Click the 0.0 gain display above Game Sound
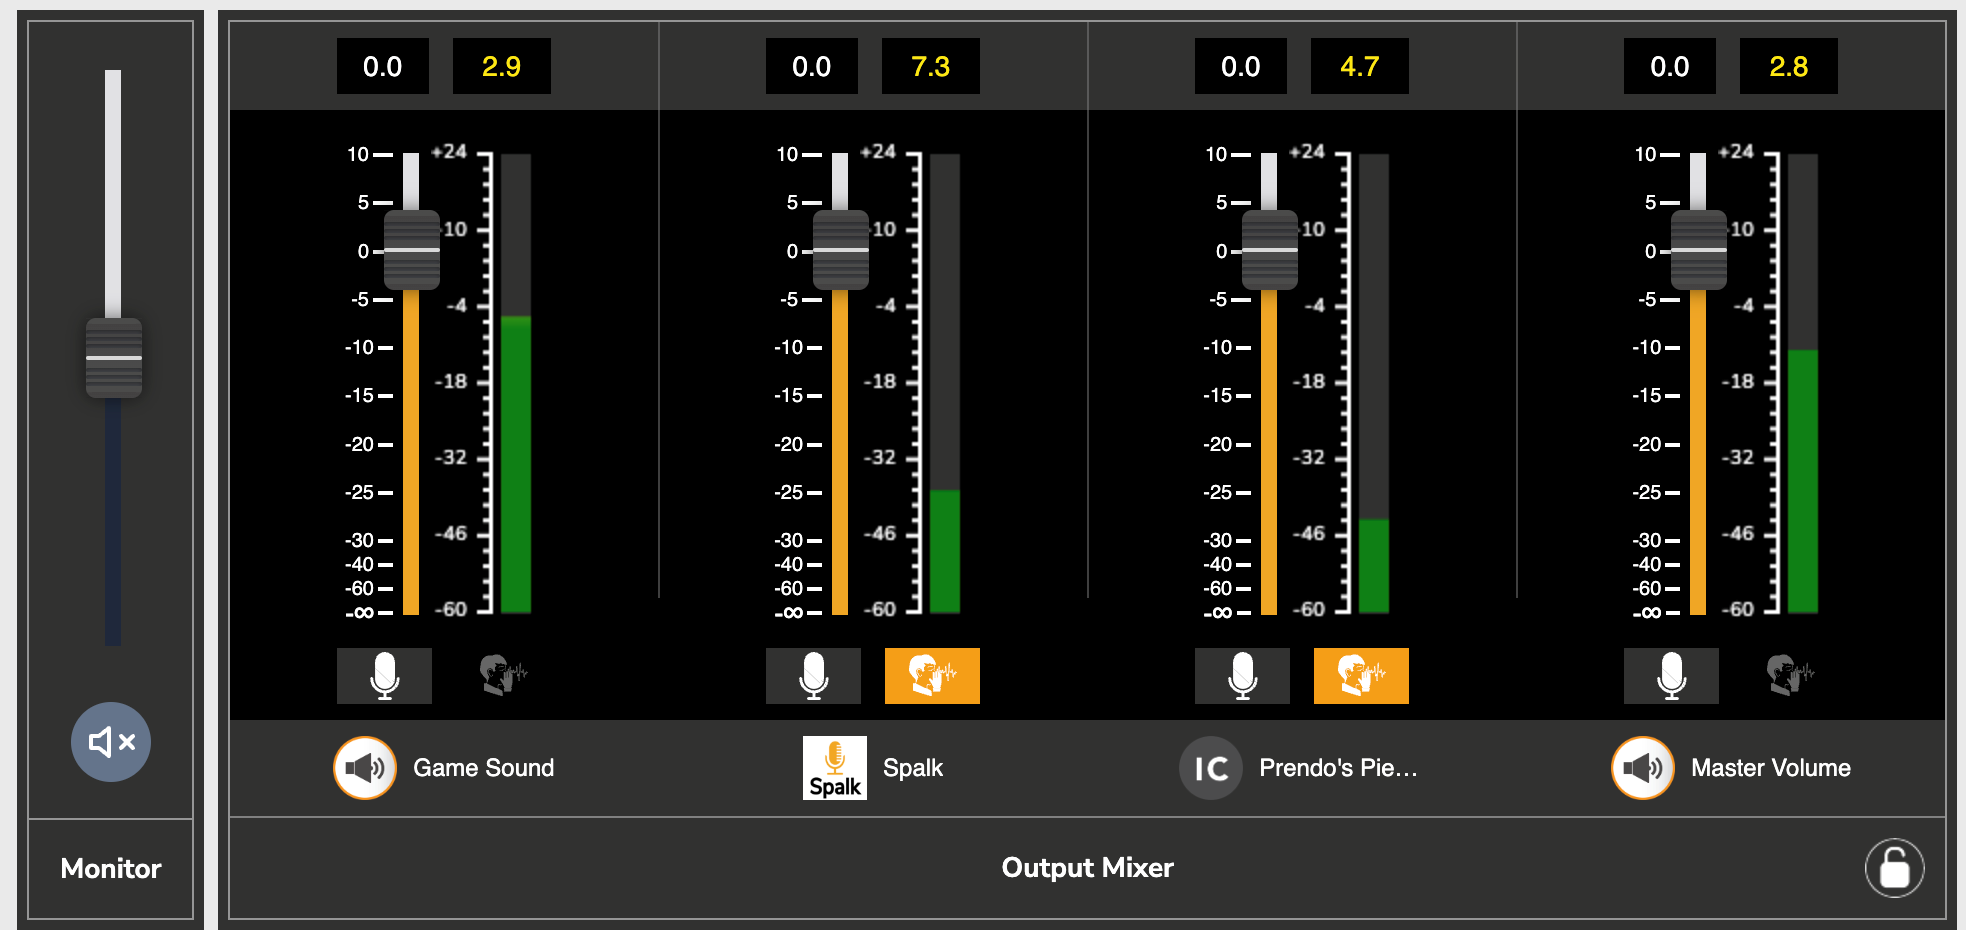Screen dimensions: 1966x930 (383, 66)
